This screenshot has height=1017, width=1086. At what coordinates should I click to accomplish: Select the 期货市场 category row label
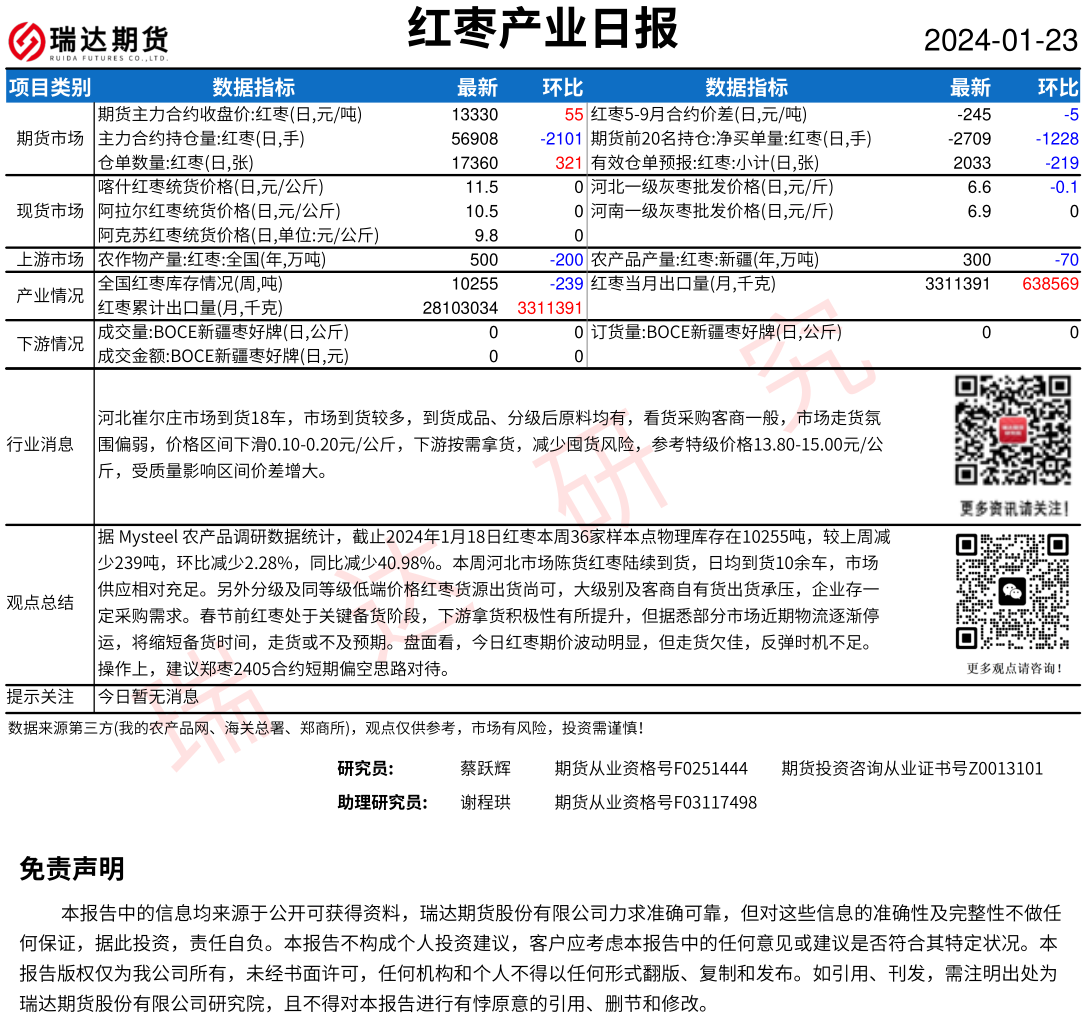pyautogui.click(x=50, y=138)
